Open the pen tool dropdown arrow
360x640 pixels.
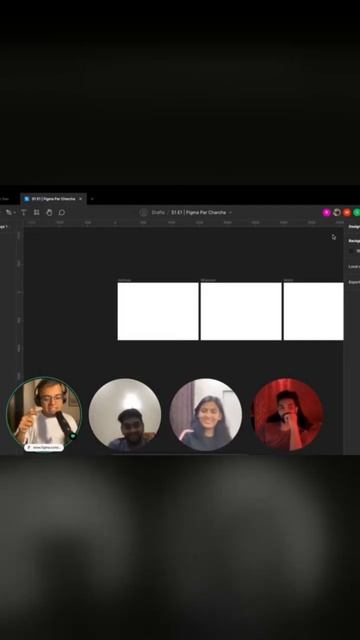tap(14, 213)
